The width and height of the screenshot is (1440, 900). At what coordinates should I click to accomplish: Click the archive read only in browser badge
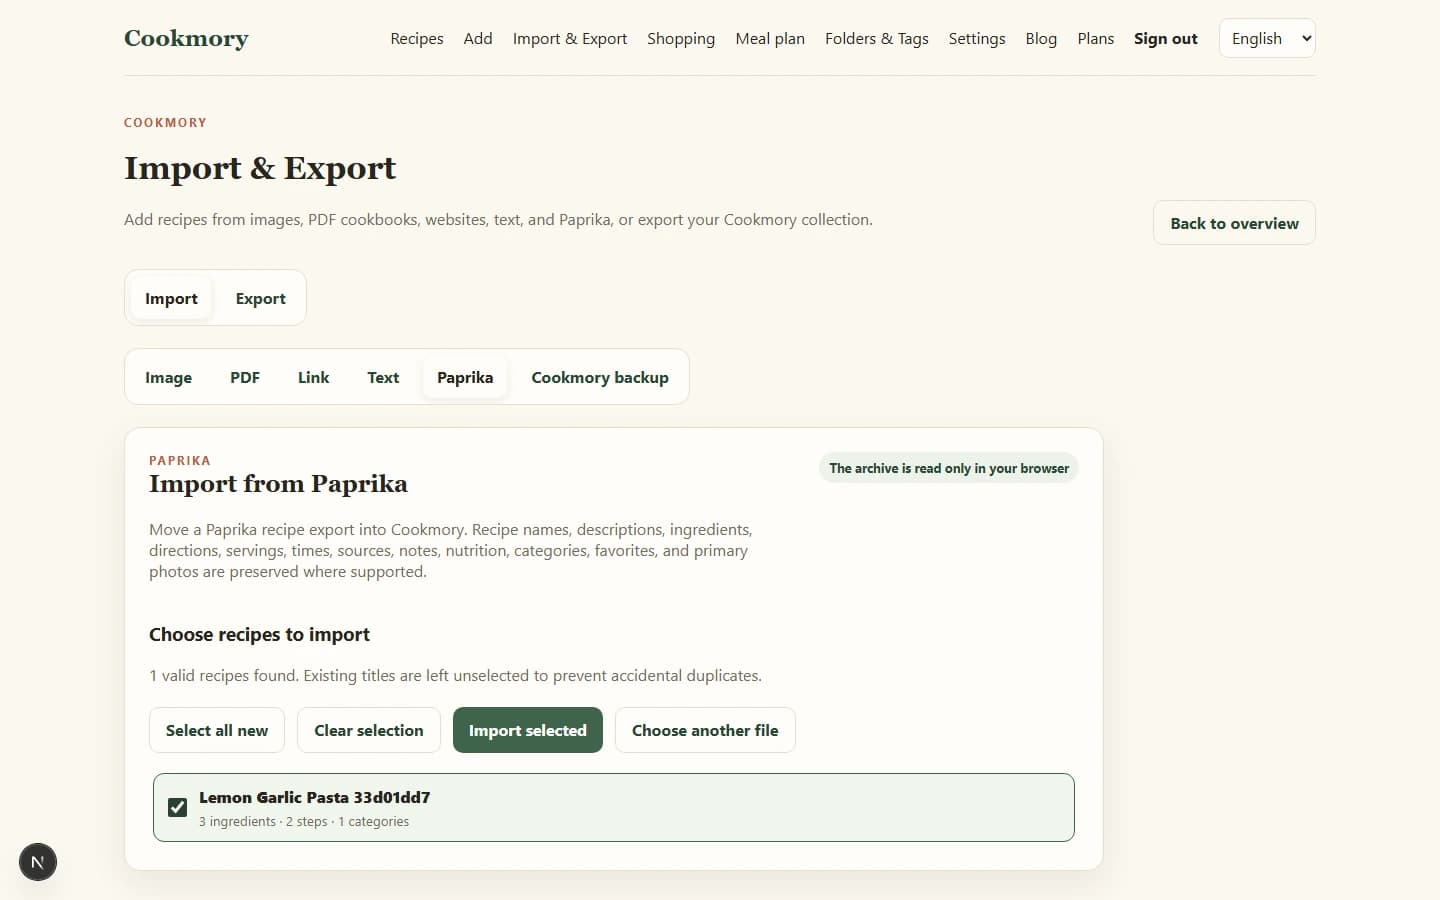(x=949, y=468)
